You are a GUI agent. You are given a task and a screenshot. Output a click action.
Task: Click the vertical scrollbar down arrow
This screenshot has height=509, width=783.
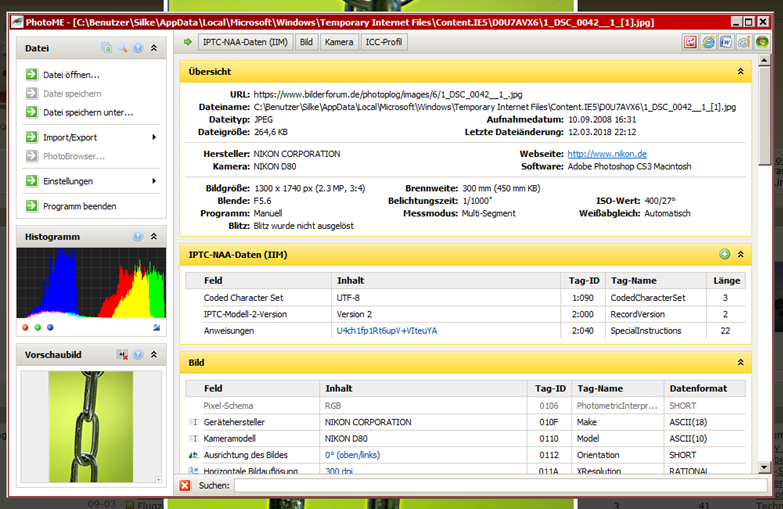tap(764, 468)
